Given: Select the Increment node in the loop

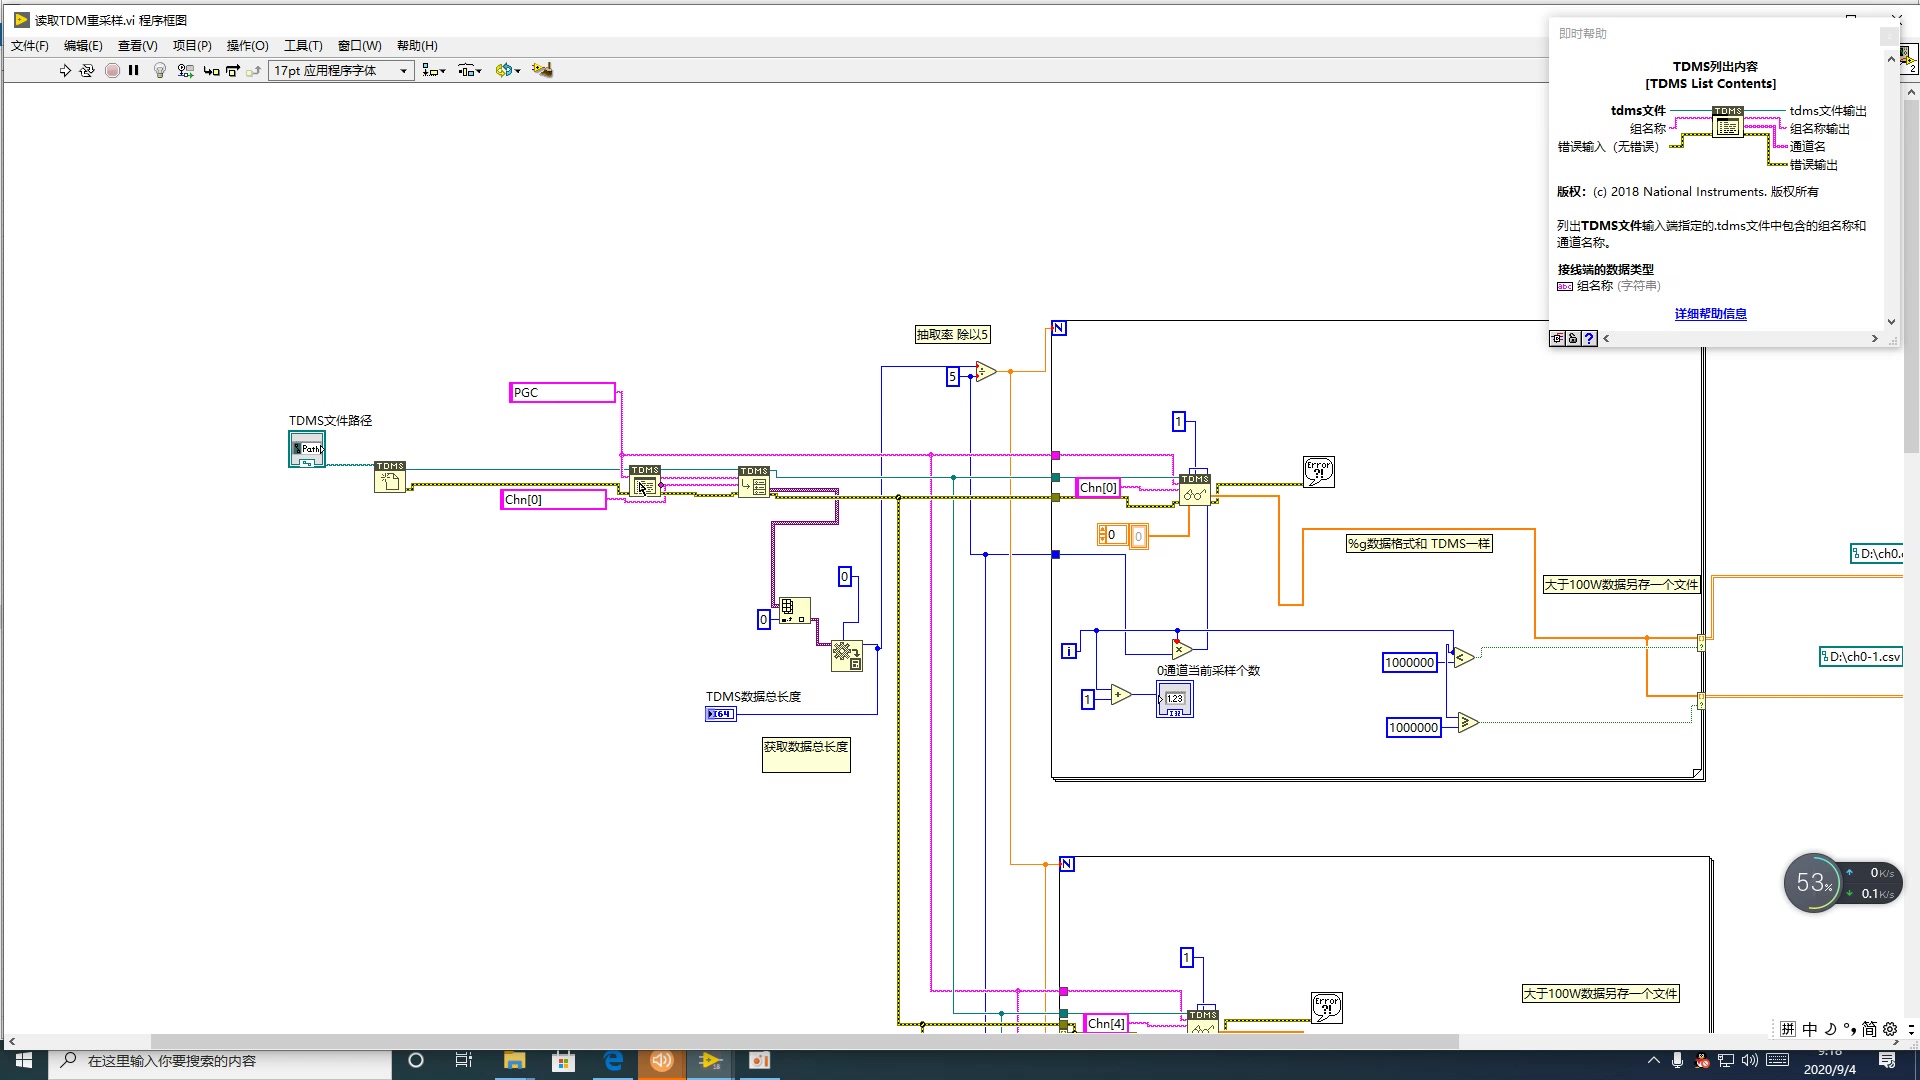Looking at the screenshot, I should [x=1121, y=694].
